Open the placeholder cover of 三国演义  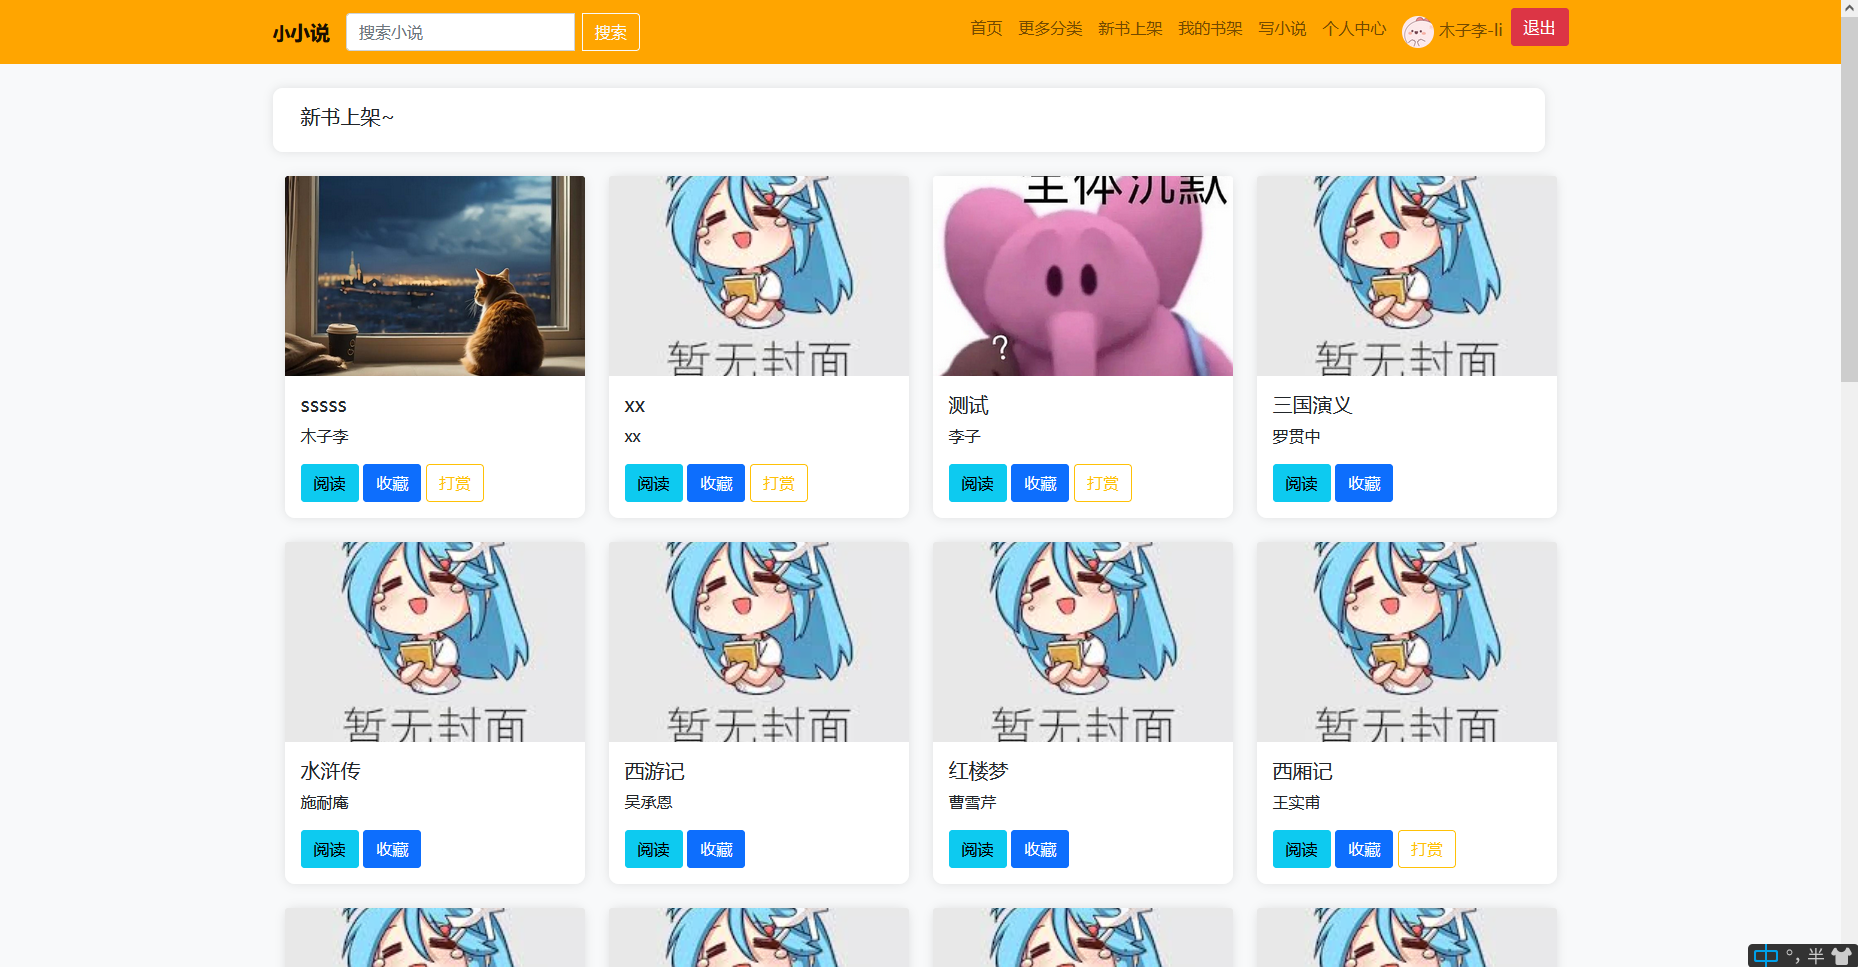coord(1407,276)
